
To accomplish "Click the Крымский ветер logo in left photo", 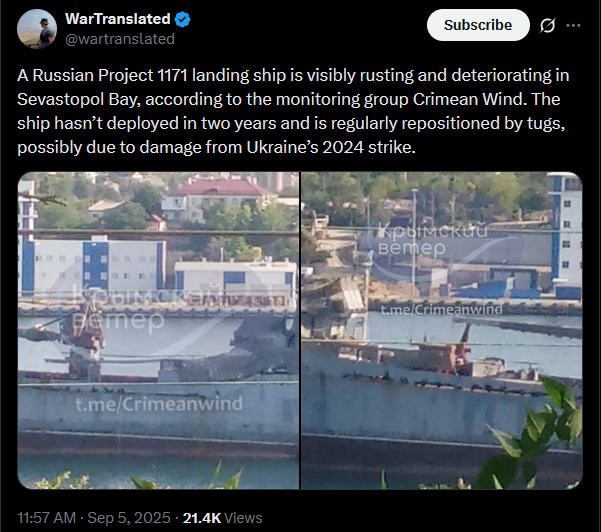I will click(146, 309).
